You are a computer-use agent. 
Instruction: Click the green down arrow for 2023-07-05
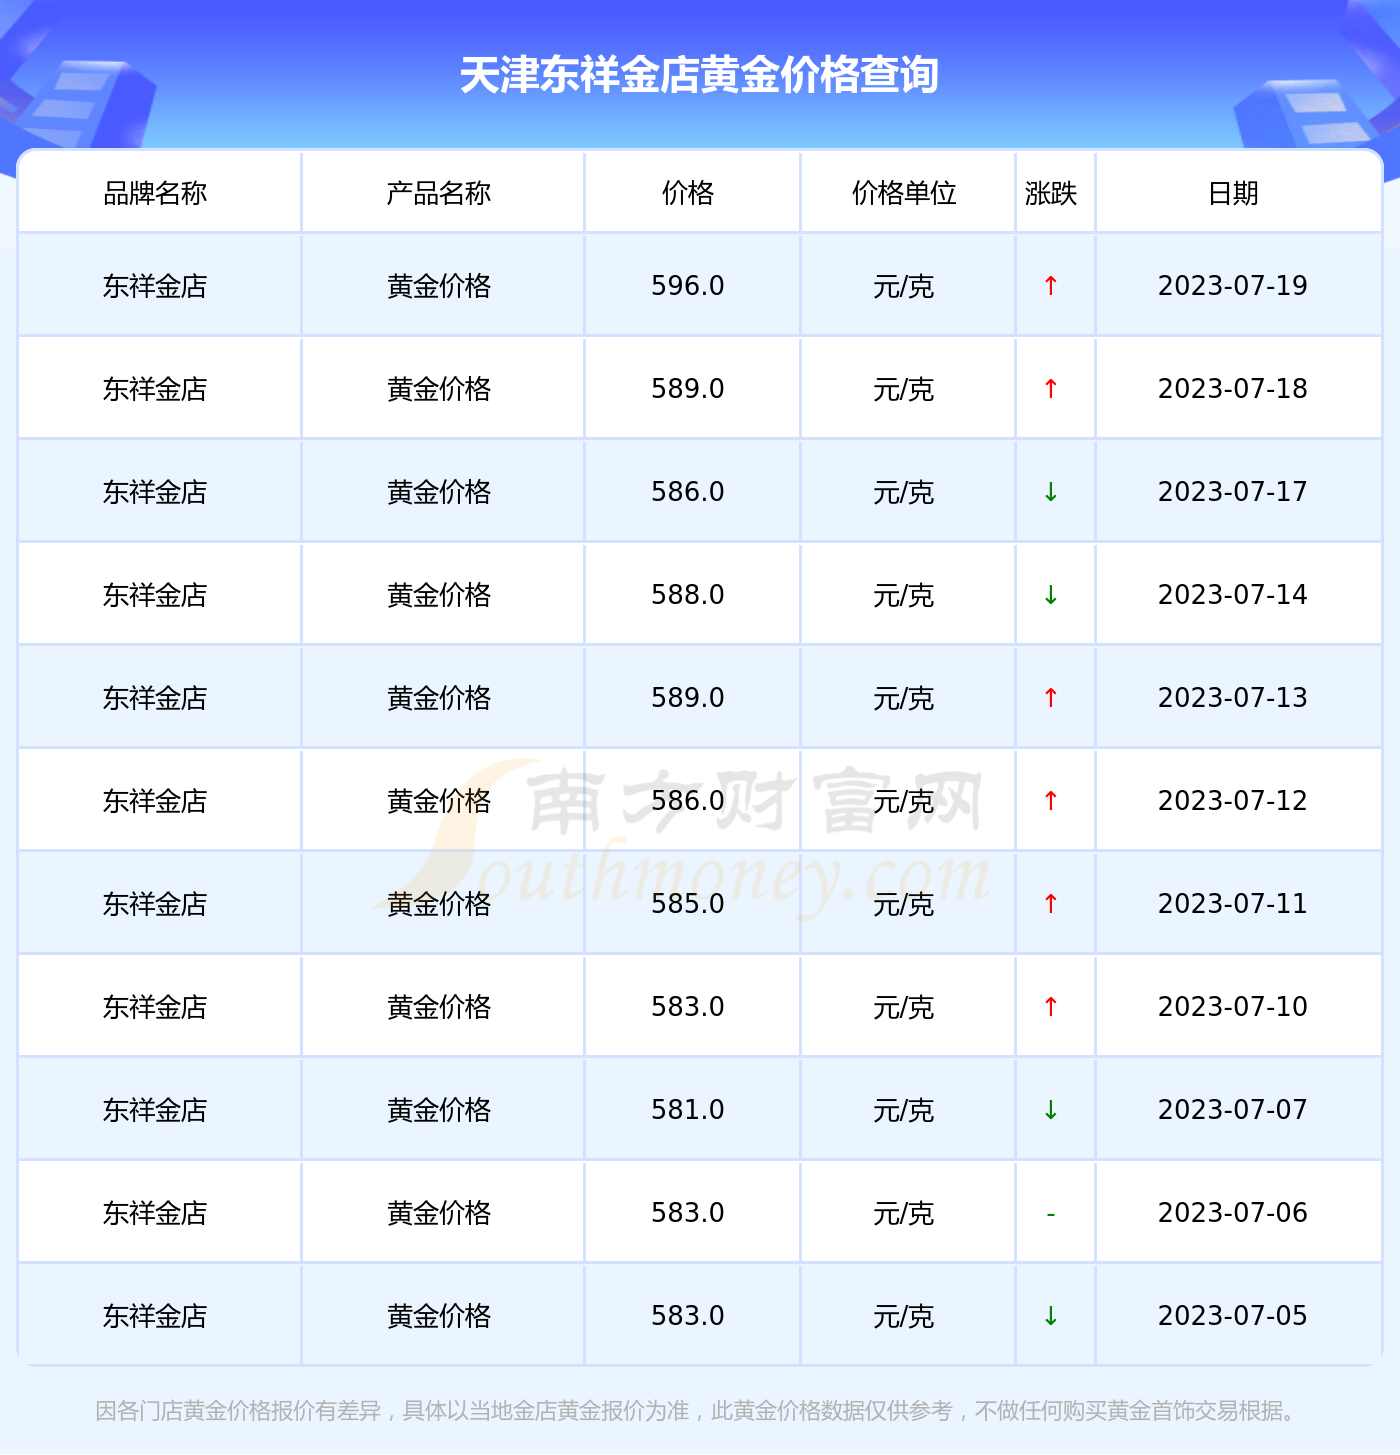(x=1050, y=1316)
